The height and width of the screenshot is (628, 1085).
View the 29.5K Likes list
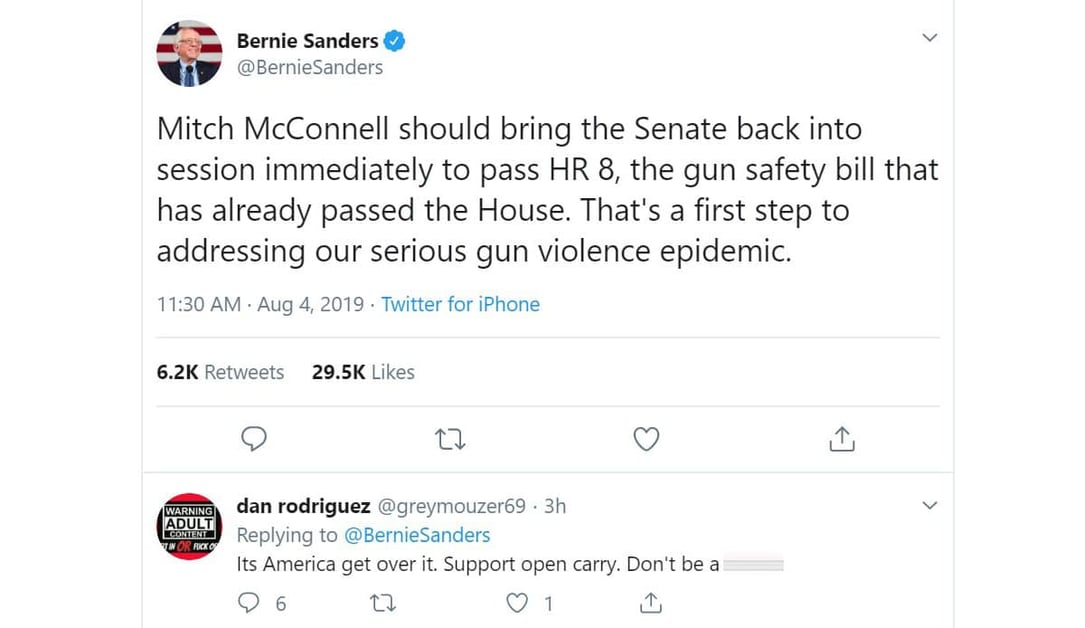click(x=363, y=372)
